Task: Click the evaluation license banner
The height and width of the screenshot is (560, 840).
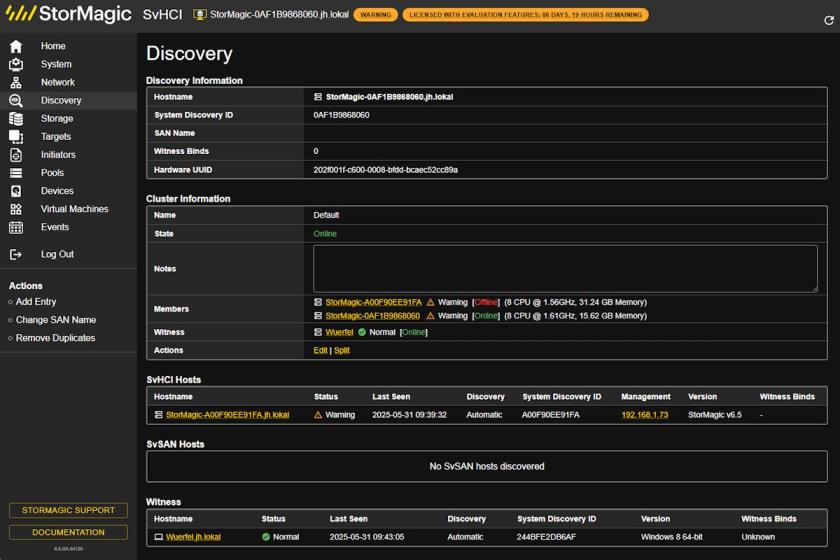Action: point(526,15)
